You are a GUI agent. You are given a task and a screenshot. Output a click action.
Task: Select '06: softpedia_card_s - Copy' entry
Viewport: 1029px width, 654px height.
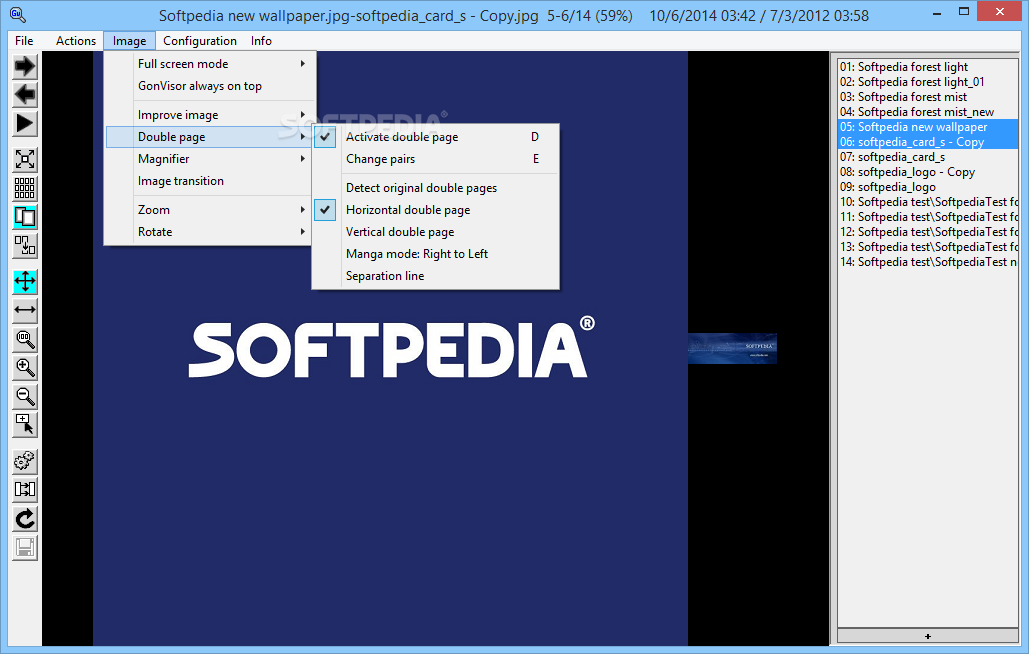pos(928,142)
